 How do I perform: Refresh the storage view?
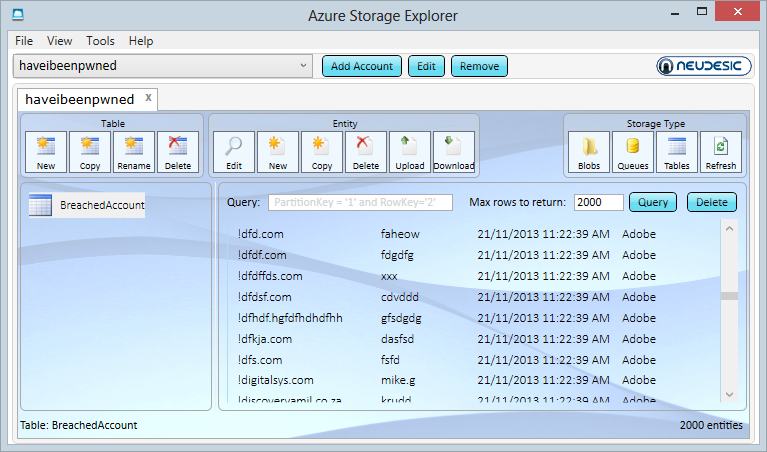click(x=721, y=152)
